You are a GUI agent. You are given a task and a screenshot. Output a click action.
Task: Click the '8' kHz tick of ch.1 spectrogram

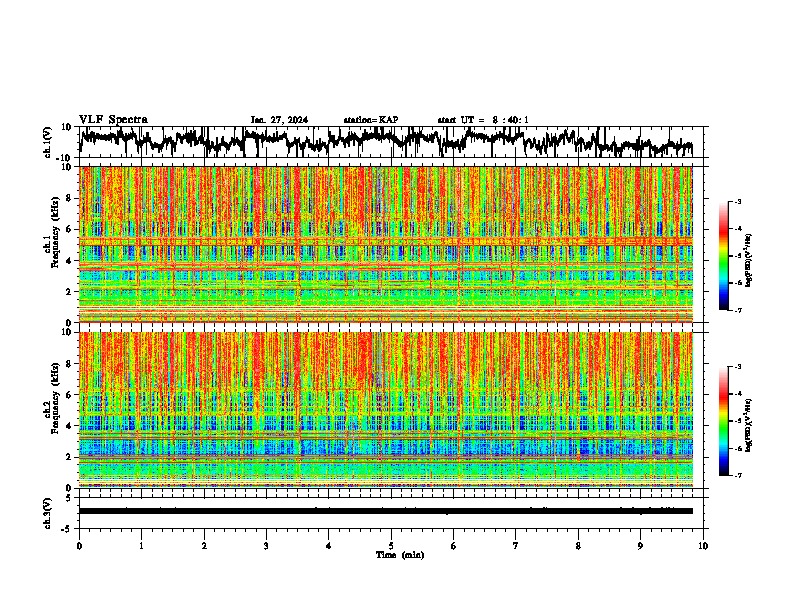pos(70,198)
